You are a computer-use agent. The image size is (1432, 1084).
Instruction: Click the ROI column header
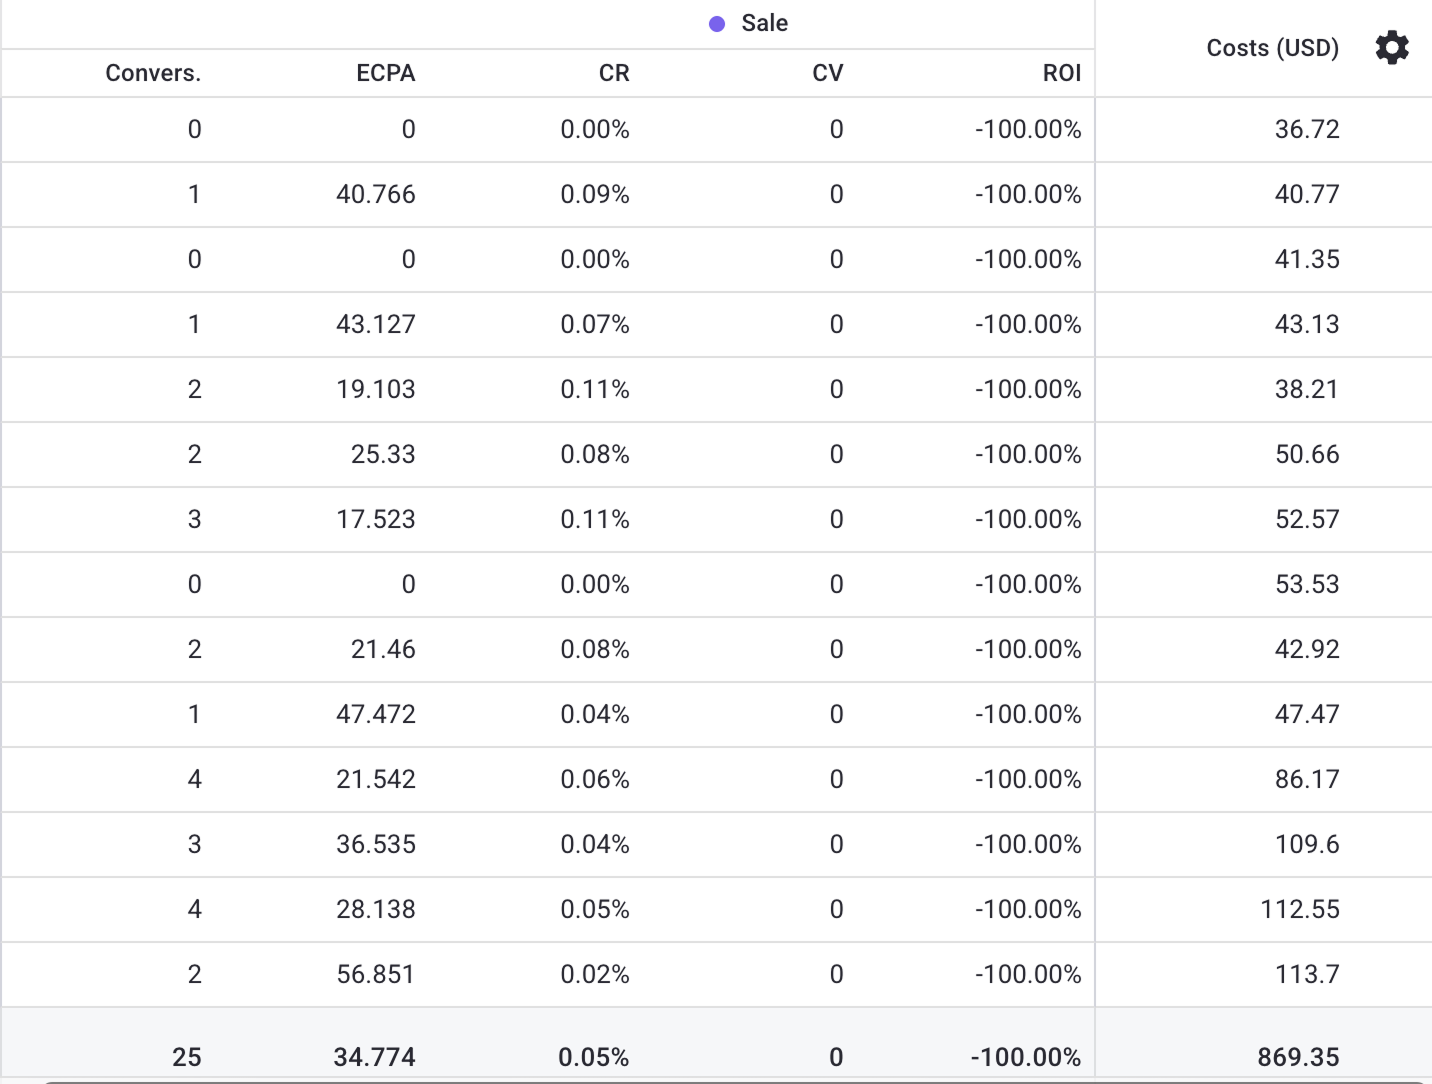pyautogui.click(x=1061, y=73)
